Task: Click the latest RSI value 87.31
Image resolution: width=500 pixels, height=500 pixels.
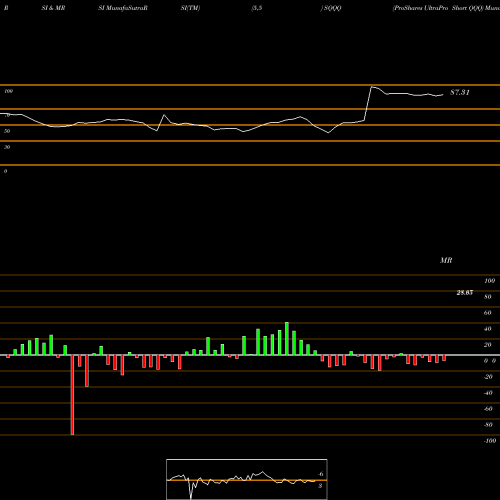Action: 460,92
